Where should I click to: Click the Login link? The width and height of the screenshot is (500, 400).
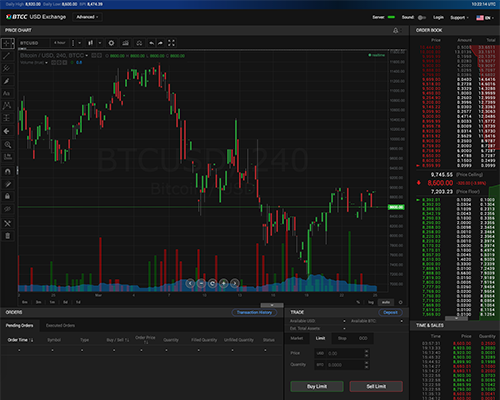(x=438, y=18)
